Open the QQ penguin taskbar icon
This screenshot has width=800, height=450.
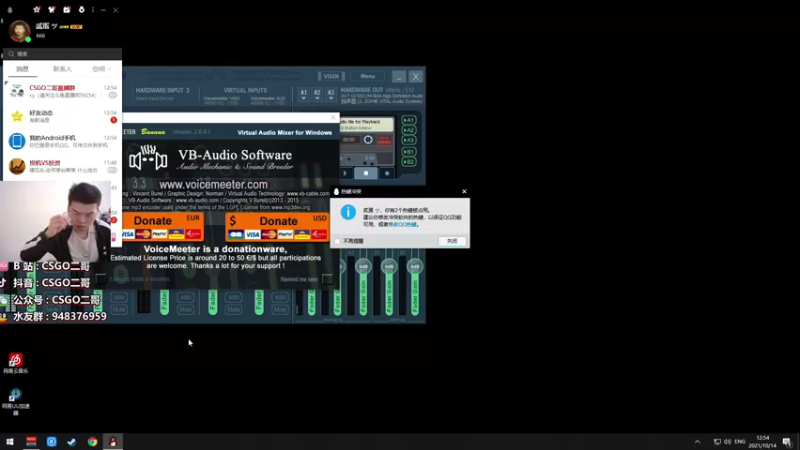(113, 442)
